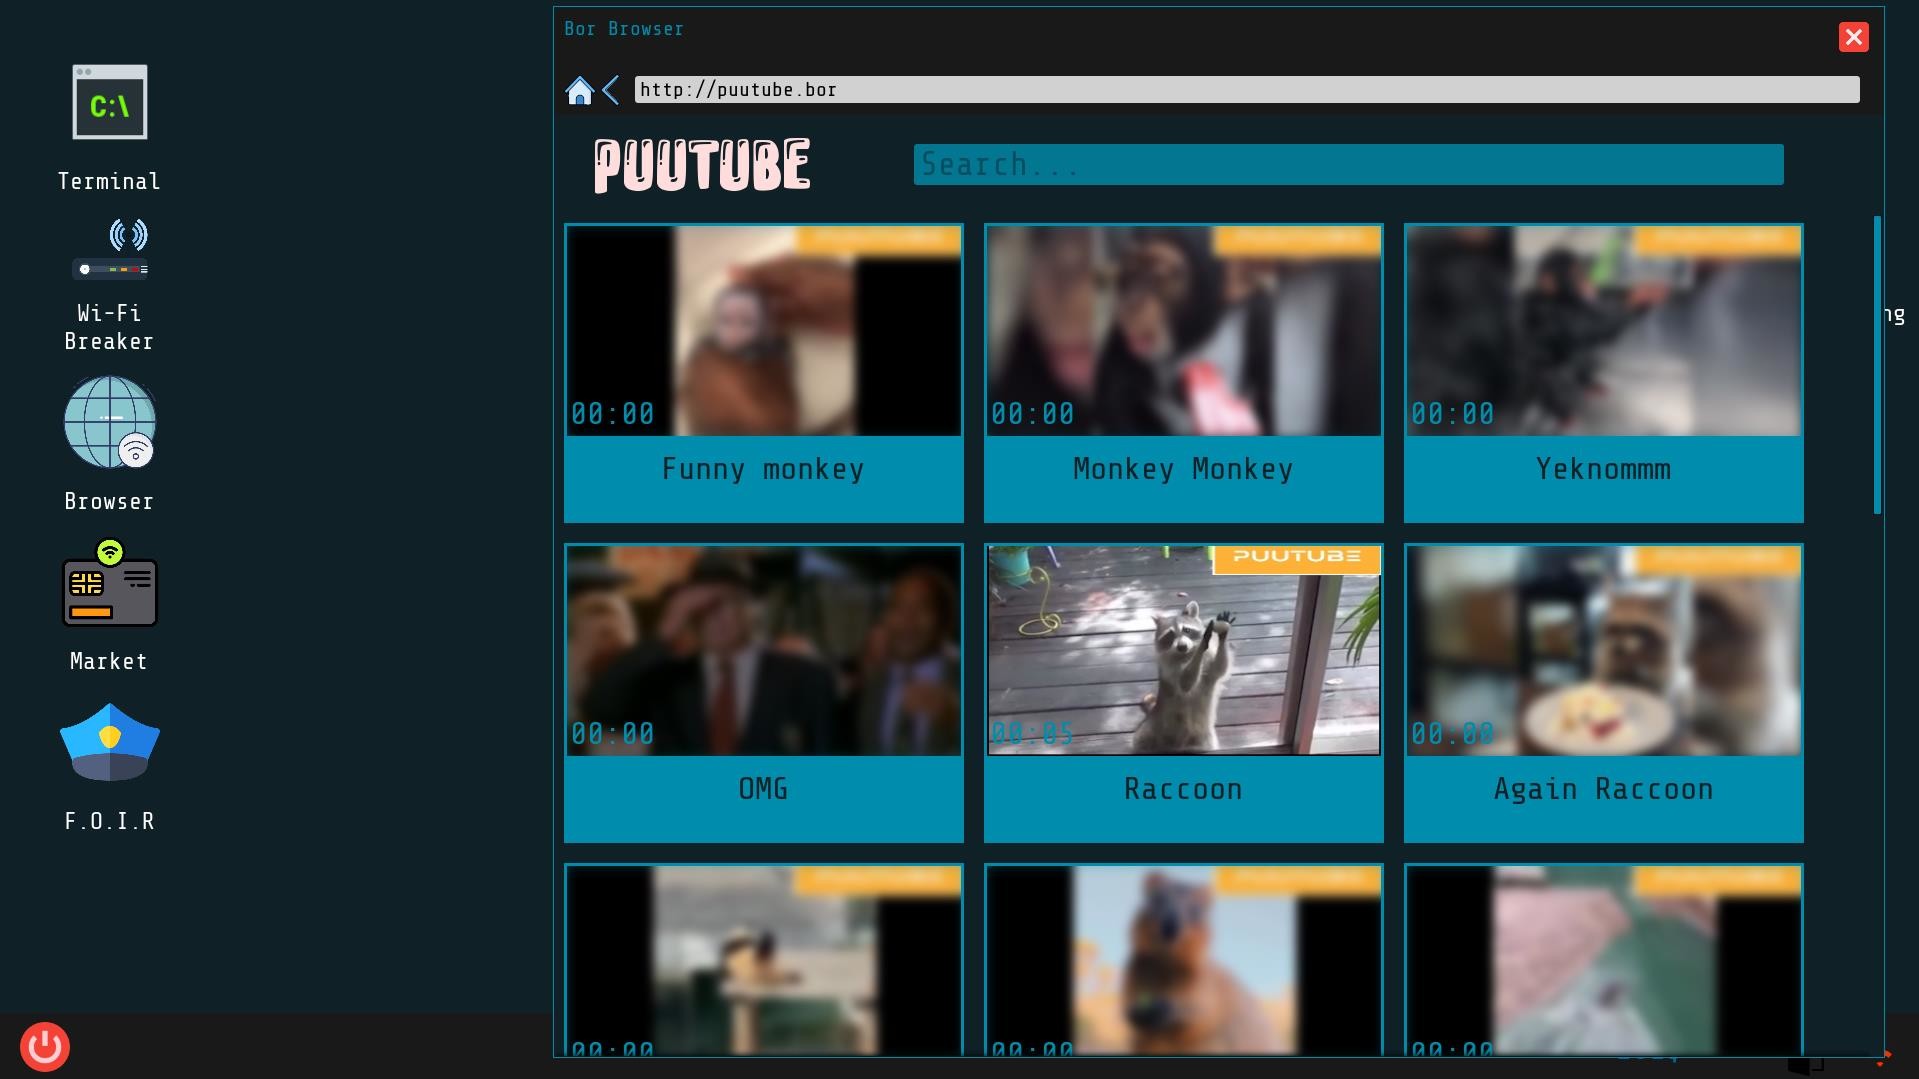Click the PUUTUBE logo
The image size is (1919, 1079).
coord(701,164)
